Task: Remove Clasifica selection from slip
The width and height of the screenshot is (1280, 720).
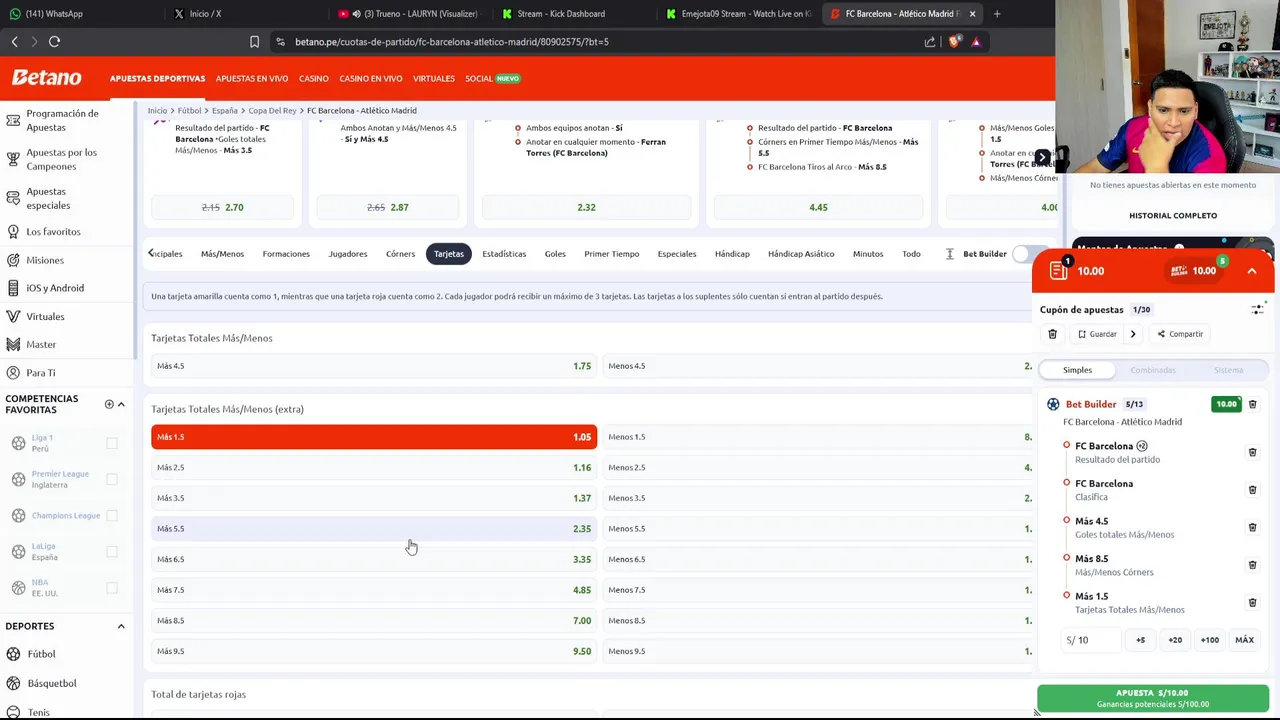Action: 1252,490
